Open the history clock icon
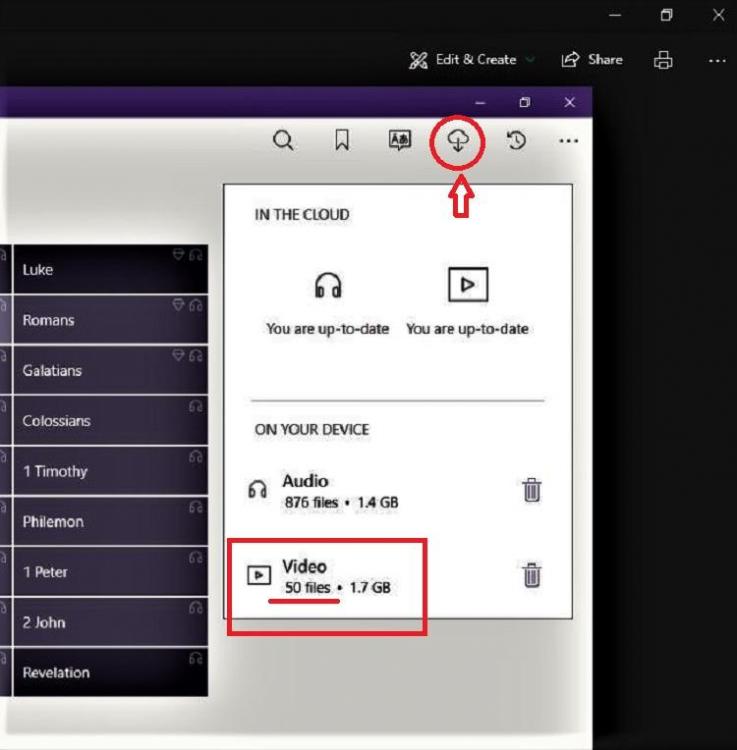 (x=516, y=141)
